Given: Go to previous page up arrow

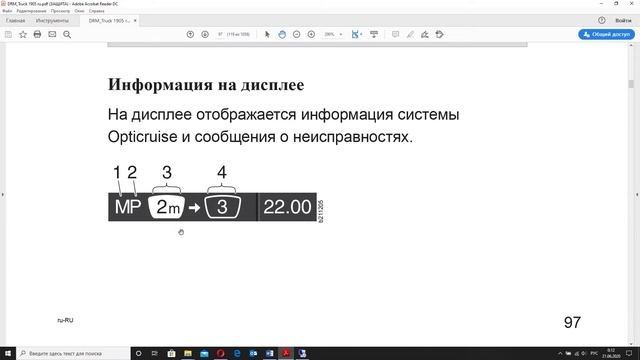Looking at the screenshot, I should 190,34.
